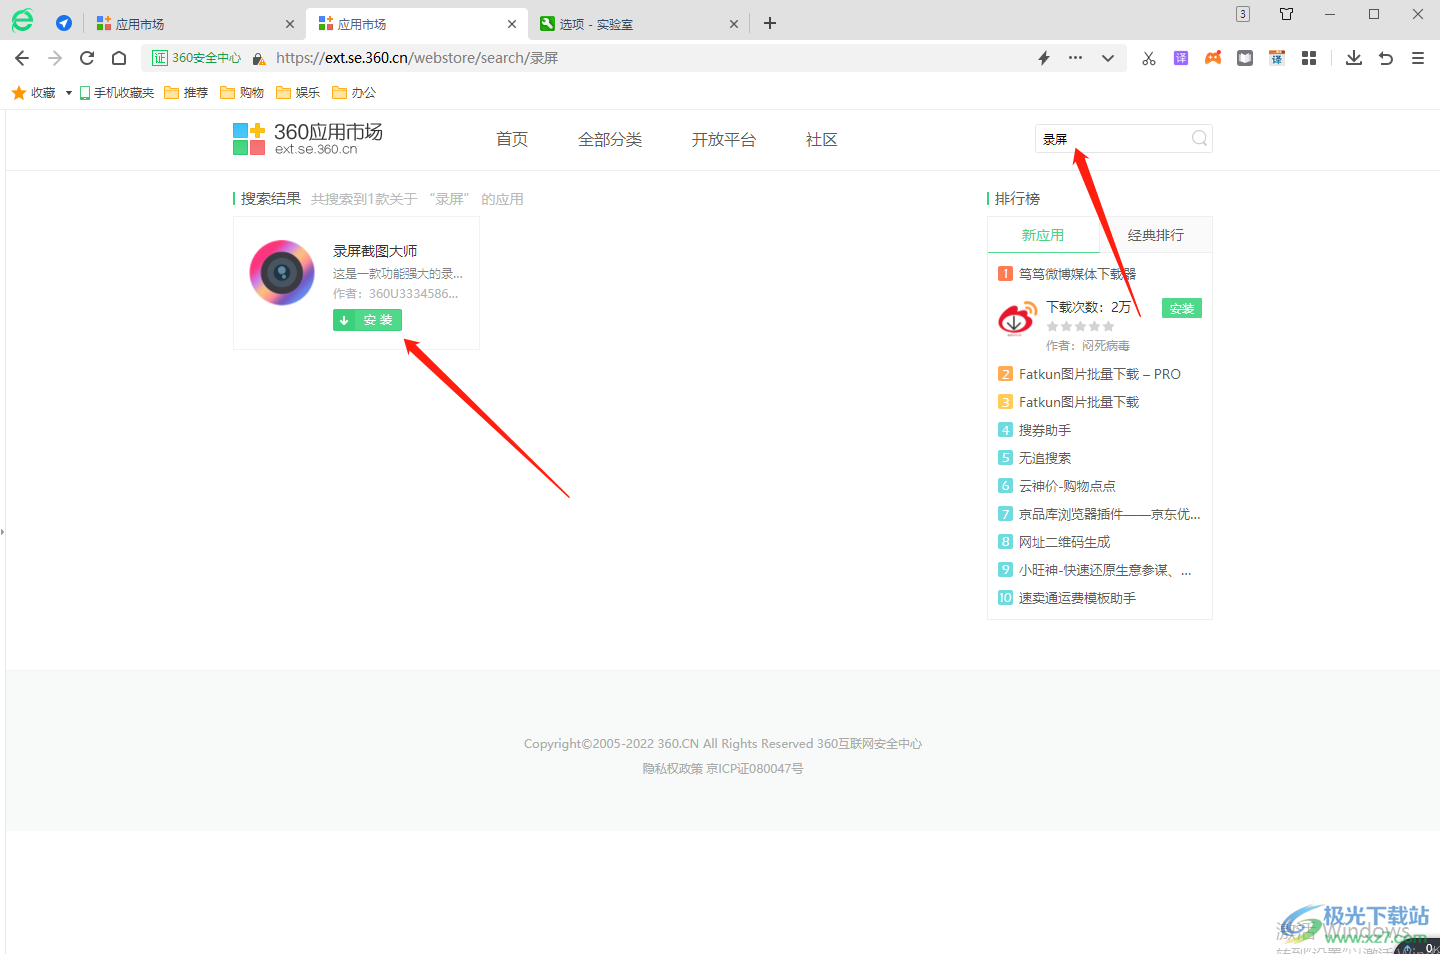This screenshot has height=954, width=1440.
Task: Open the browser home page icon
Action: 119,58
